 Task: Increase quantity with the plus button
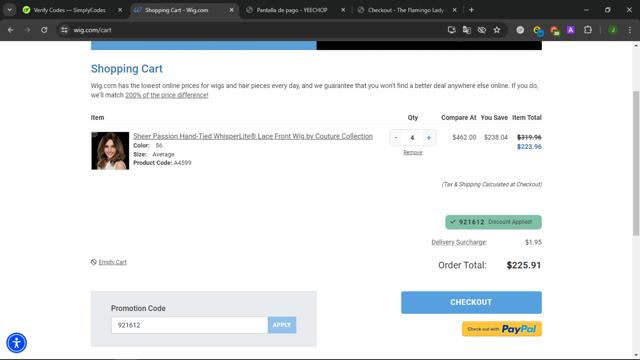pyautogui.click(x=429, y=138)
